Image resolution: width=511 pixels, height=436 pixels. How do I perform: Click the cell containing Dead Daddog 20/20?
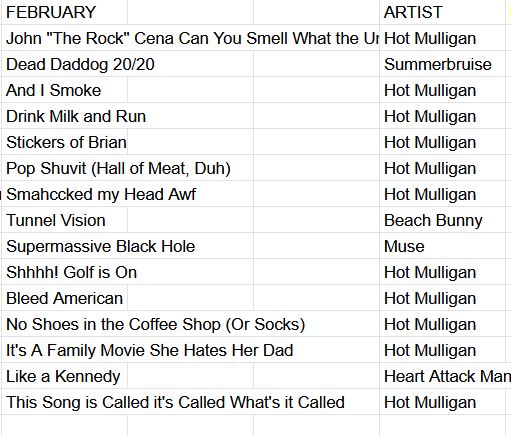pyautogui.click(x=64, y=64)
